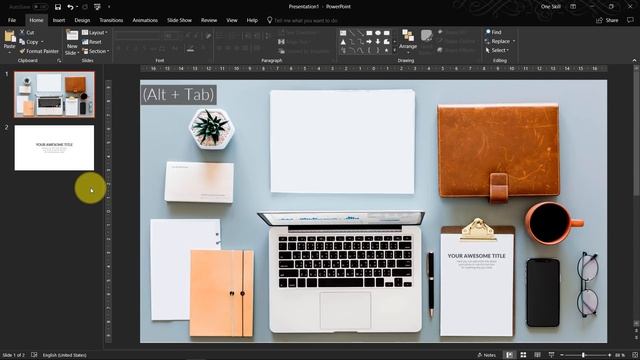Open the File tab

(x=12, y=20)
